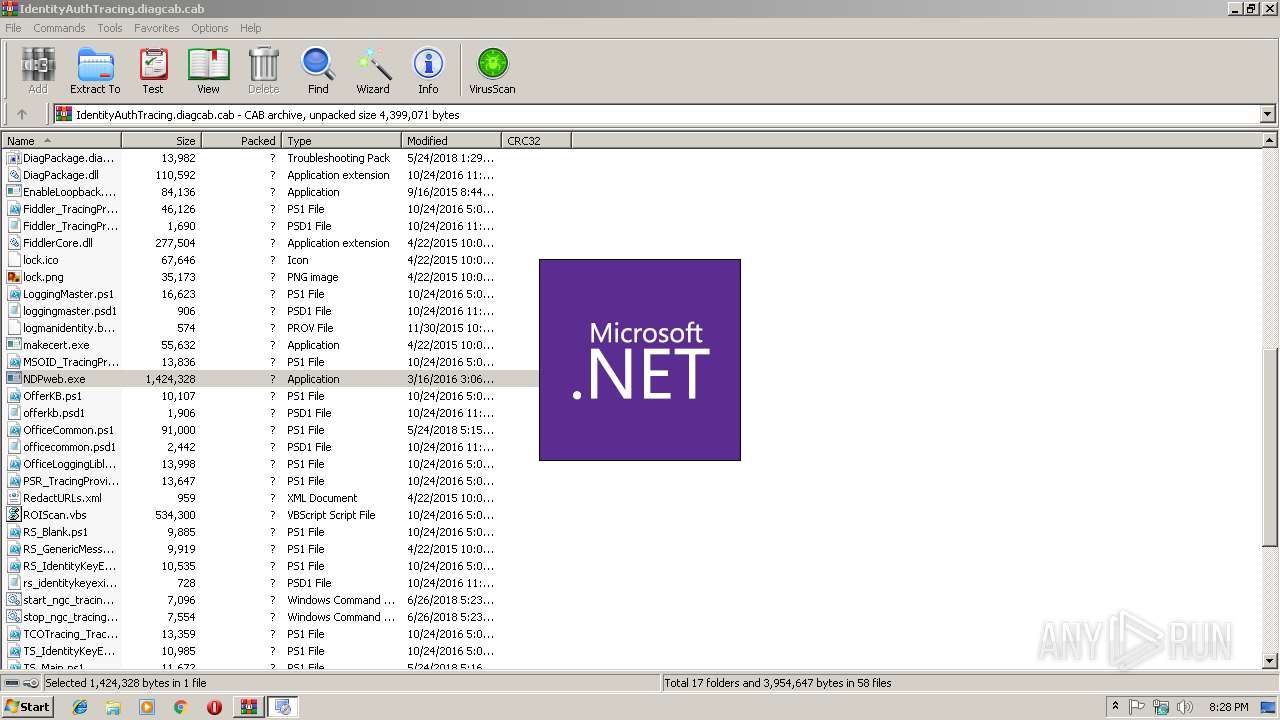The height and width of the screenshot is (720, 1280).
Task: Sort files by Packed column
Action: pyautogui.click(x=241, y=141)
